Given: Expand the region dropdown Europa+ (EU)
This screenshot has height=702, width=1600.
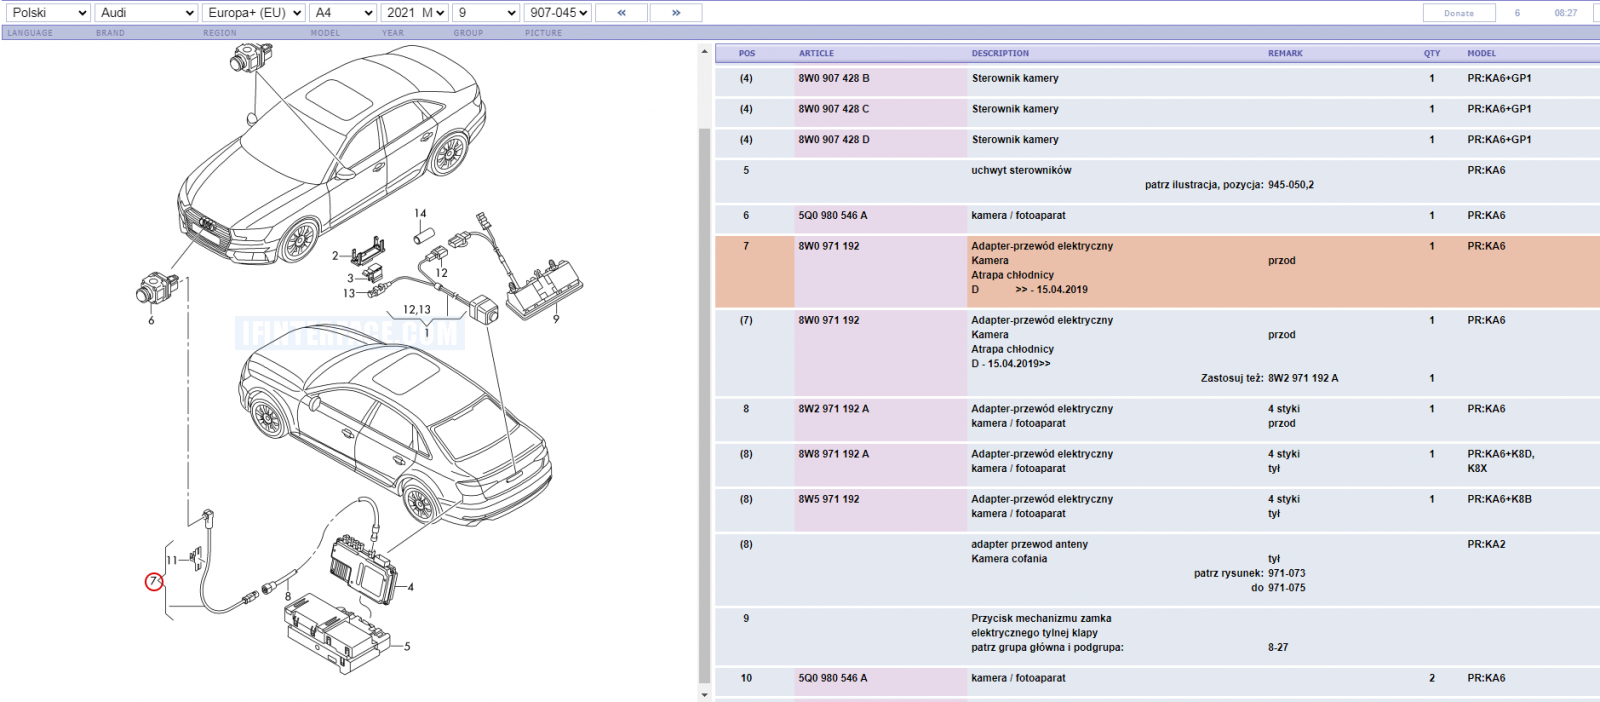Looking at the screenshot, I should coord(254,13).
